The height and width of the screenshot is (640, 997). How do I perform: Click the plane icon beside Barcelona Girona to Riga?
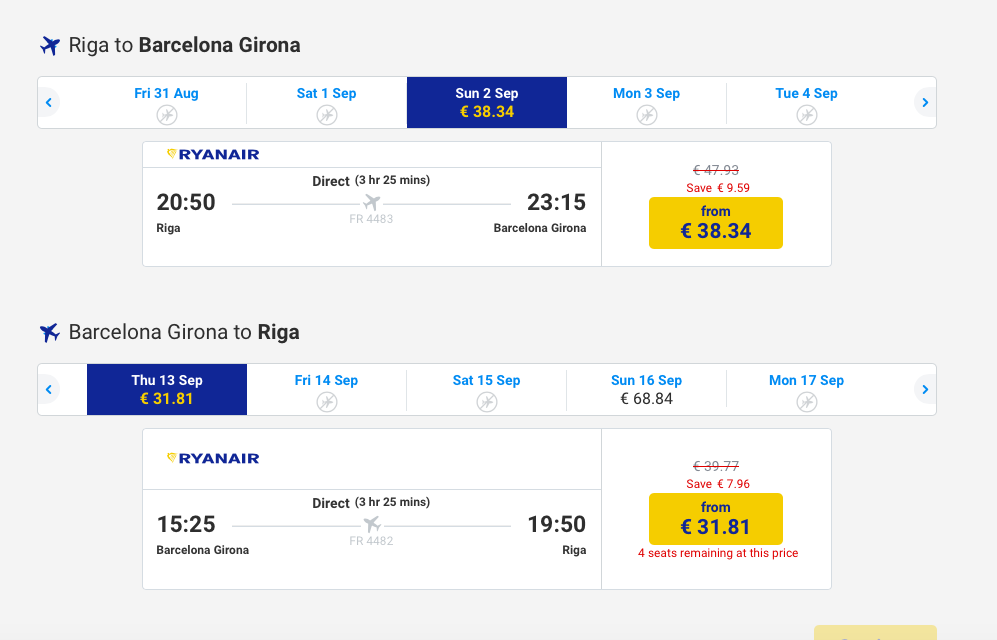(50, 332)
